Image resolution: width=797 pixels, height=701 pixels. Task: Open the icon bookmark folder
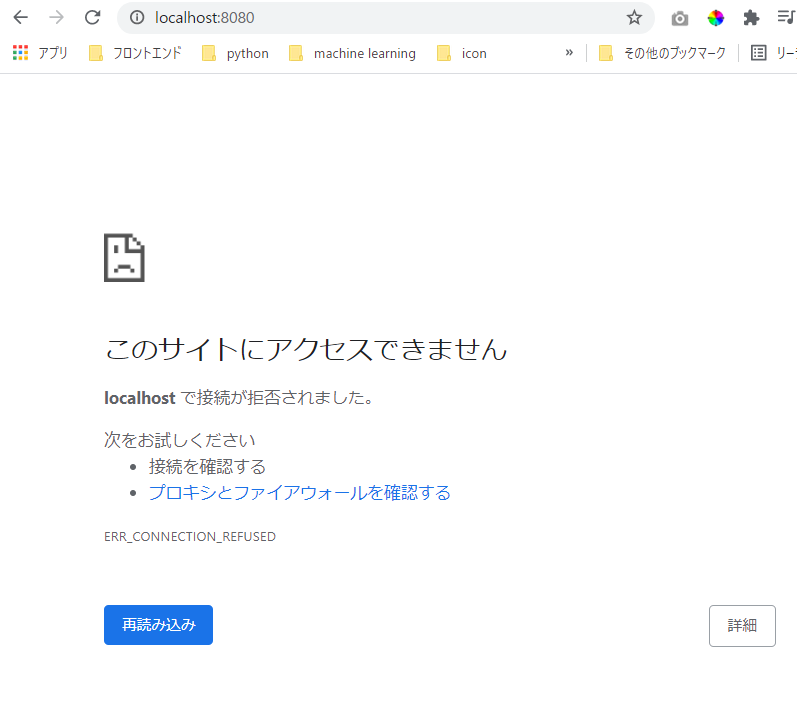click(462, 53)
